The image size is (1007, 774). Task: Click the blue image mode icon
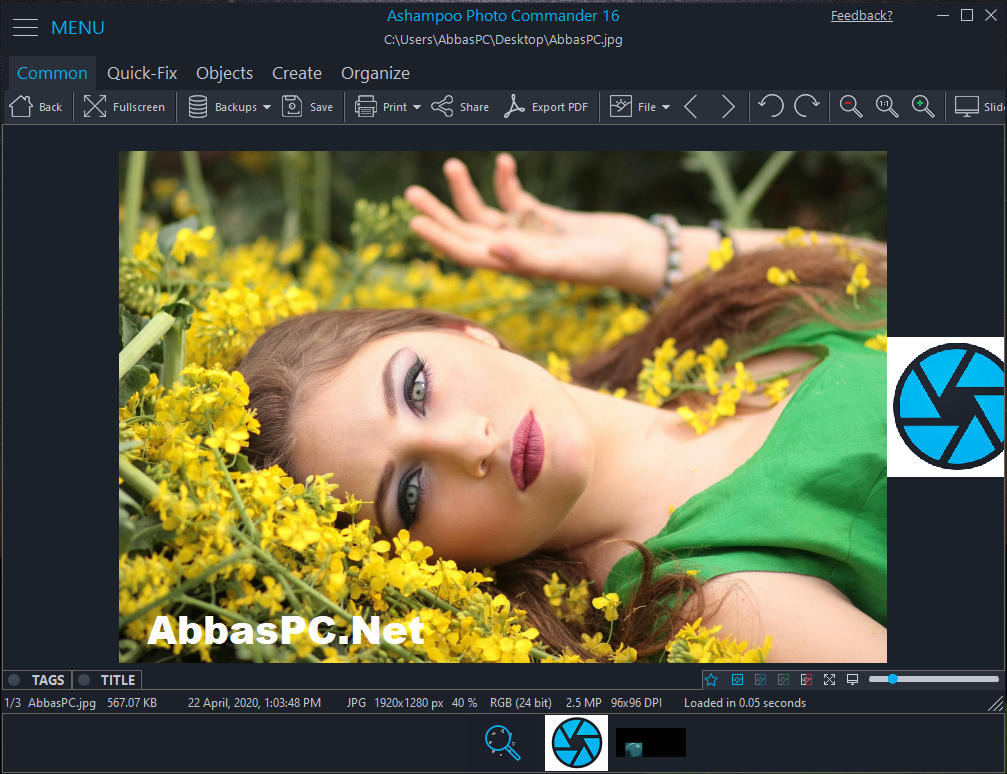point(737,680)
